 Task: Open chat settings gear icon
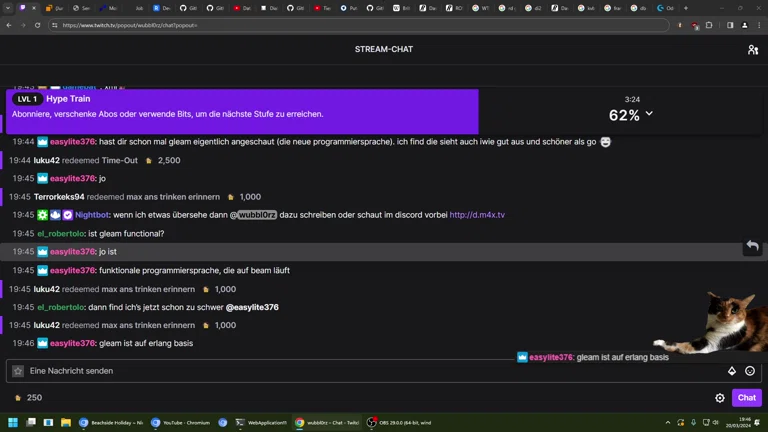[720, 398]
